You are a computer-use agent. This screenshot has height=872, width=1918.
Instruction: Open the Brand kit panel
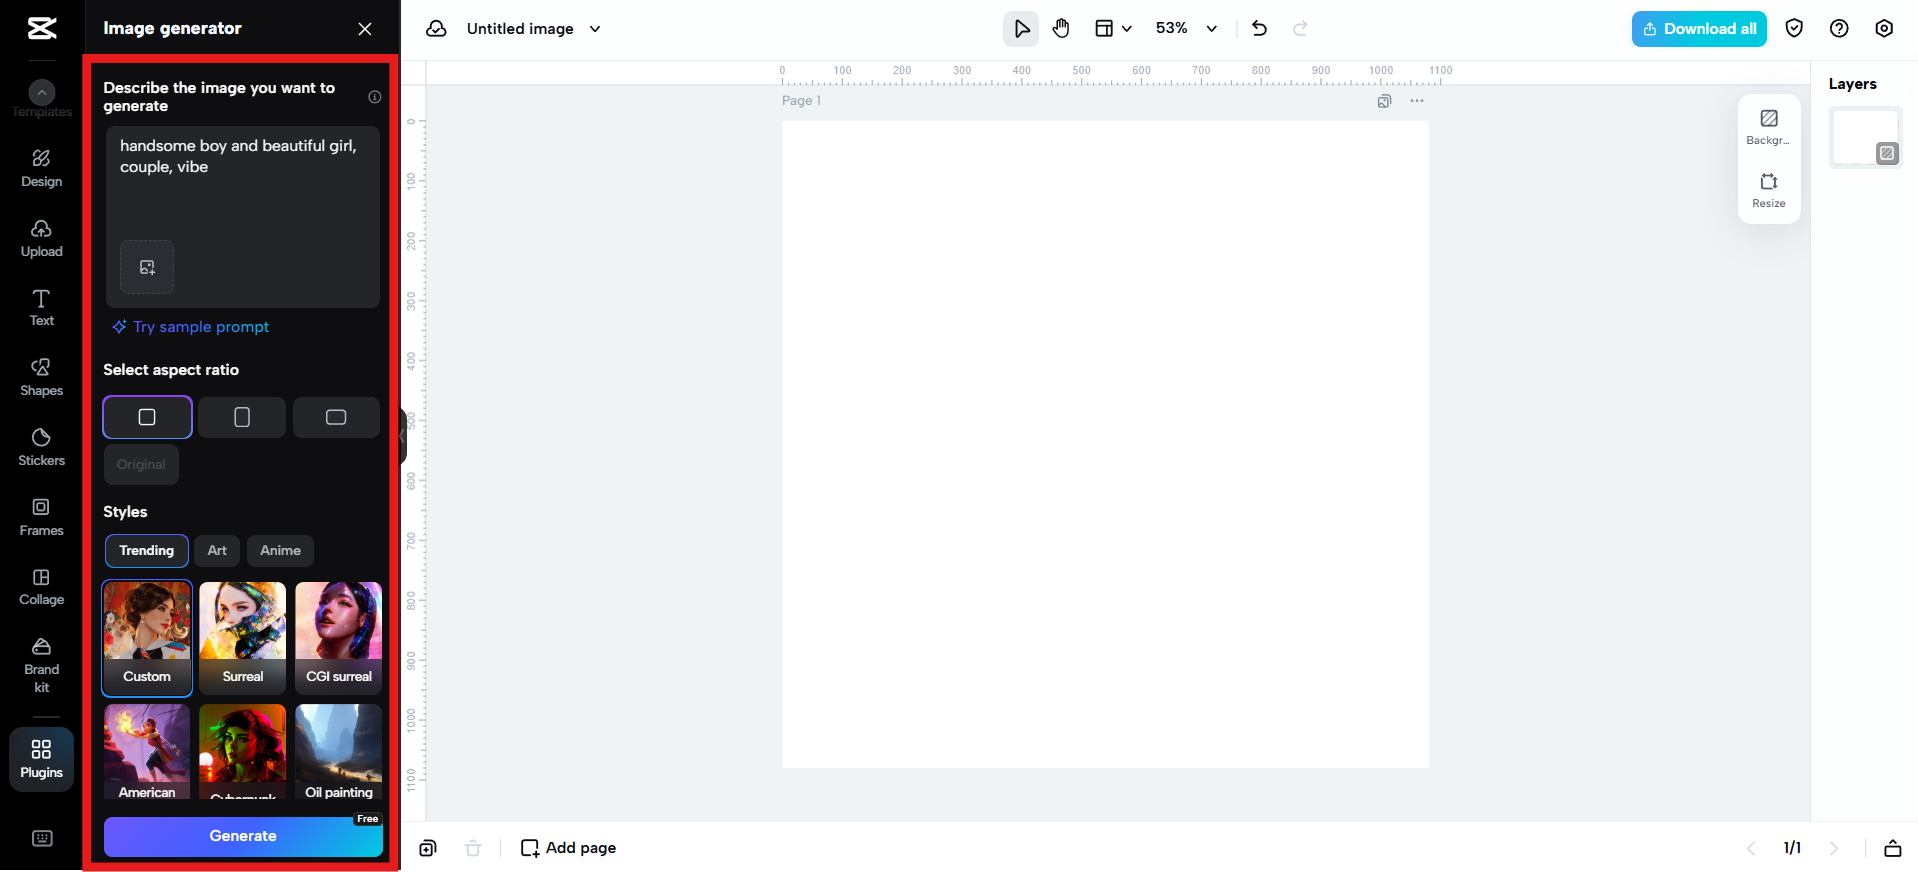(x=41, y=665)
